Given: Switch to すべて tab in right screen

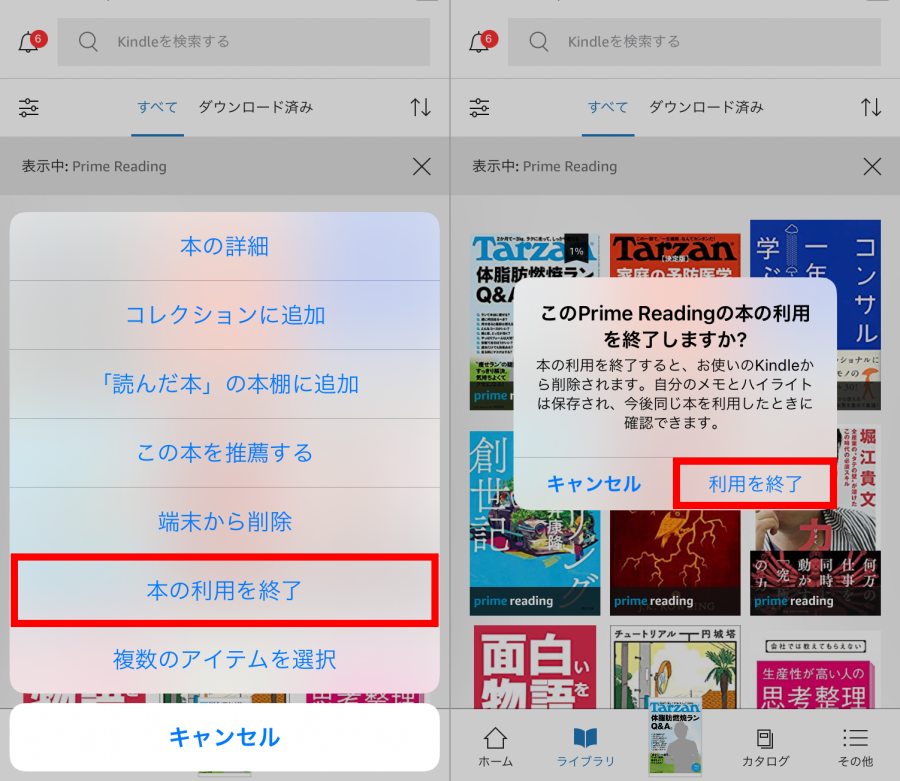Looking at the screenshot, I should (x=608, y=107).
